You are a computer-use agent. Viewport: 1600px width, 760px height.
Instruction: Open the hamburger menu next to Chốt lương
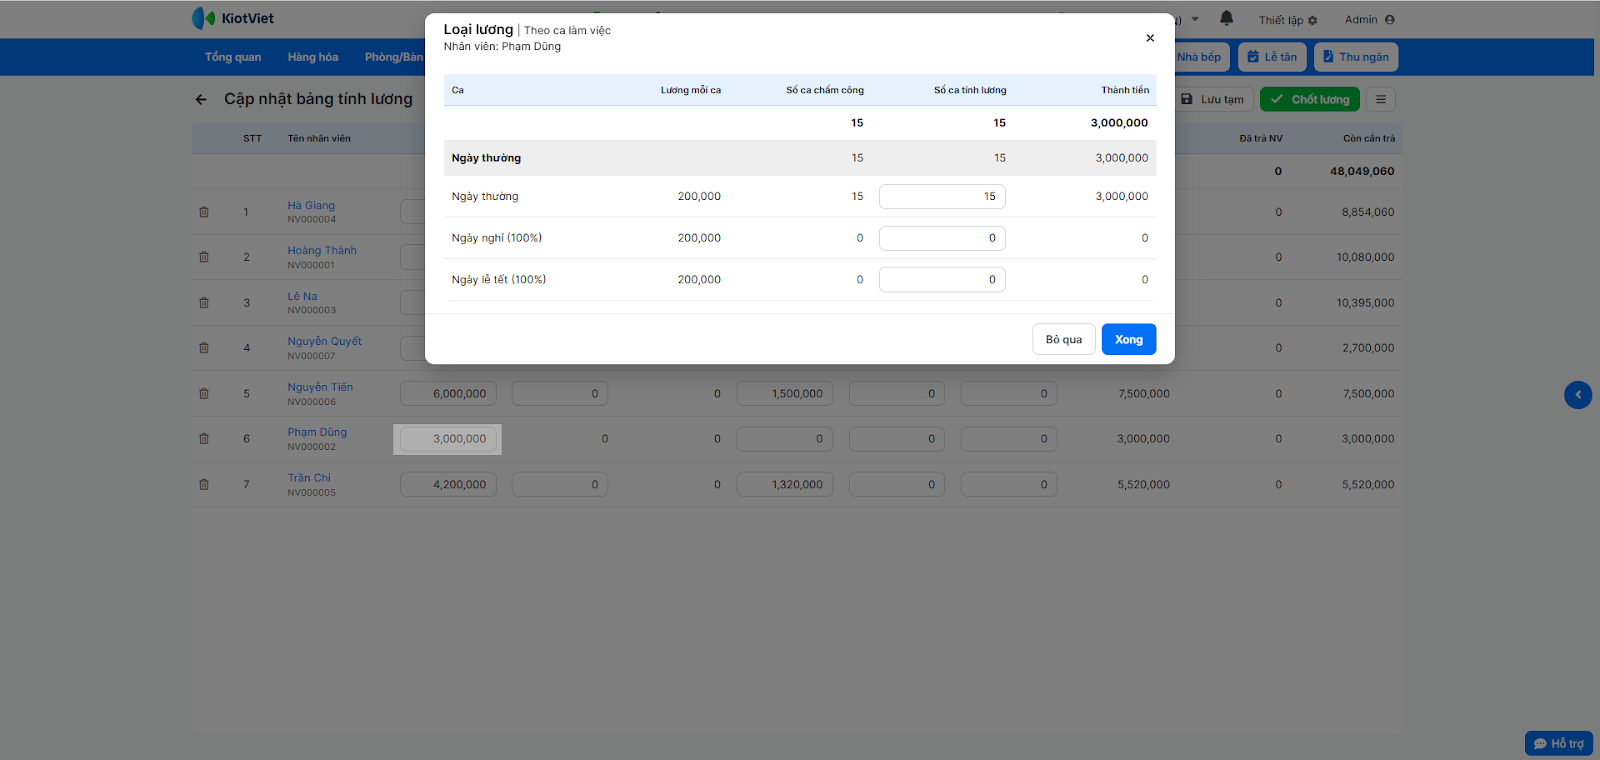coord(1380,99)
